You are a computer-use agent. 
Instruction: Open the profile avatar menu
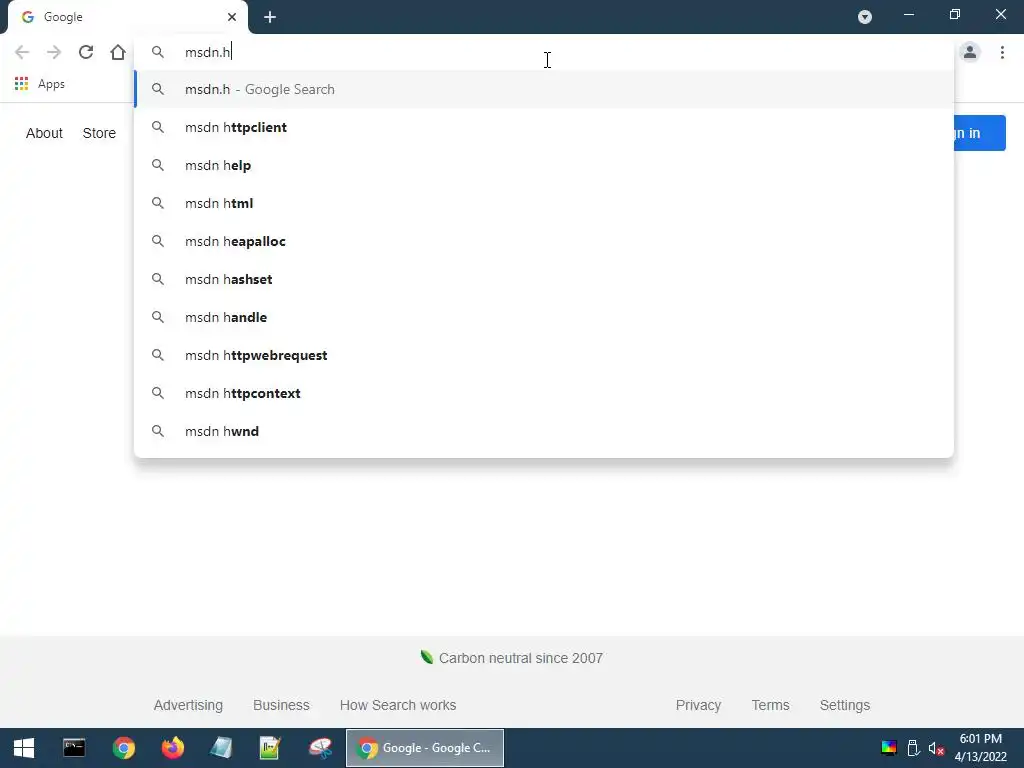coord(970,52)
